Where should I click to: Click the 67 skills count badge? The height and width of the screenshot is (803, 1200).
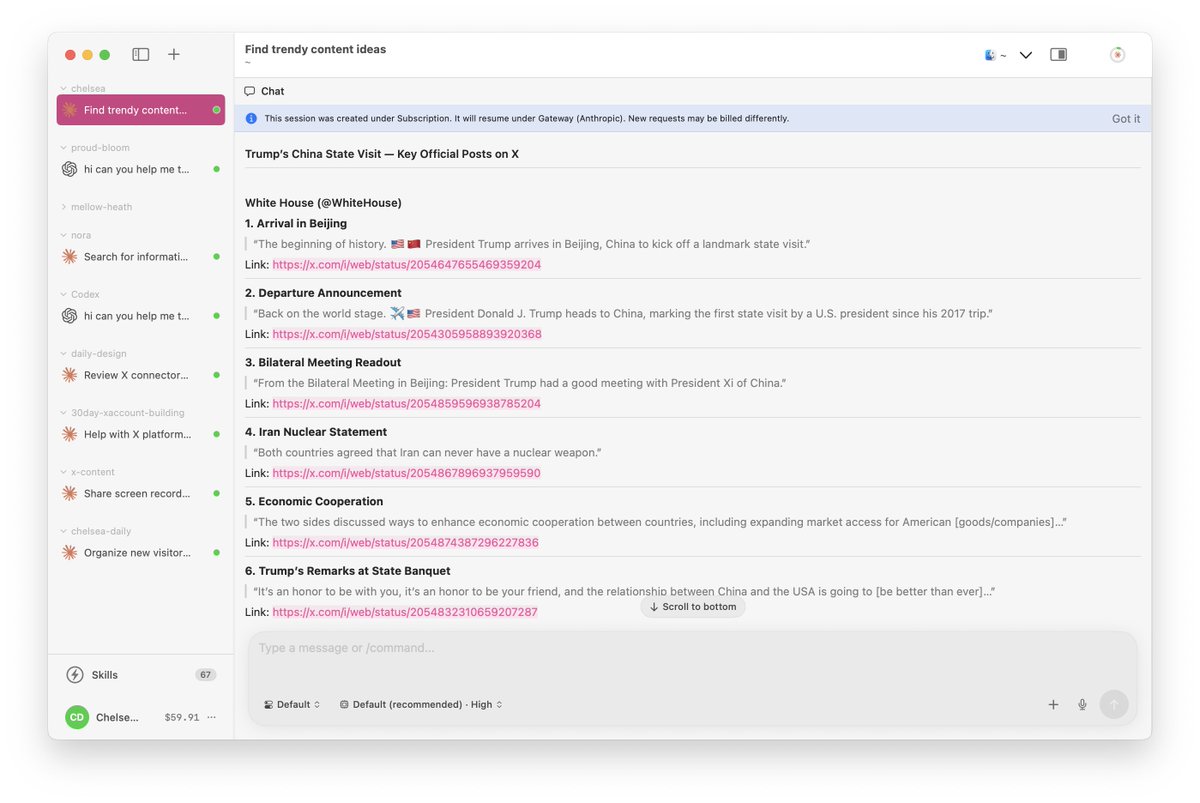click(206, 675)
